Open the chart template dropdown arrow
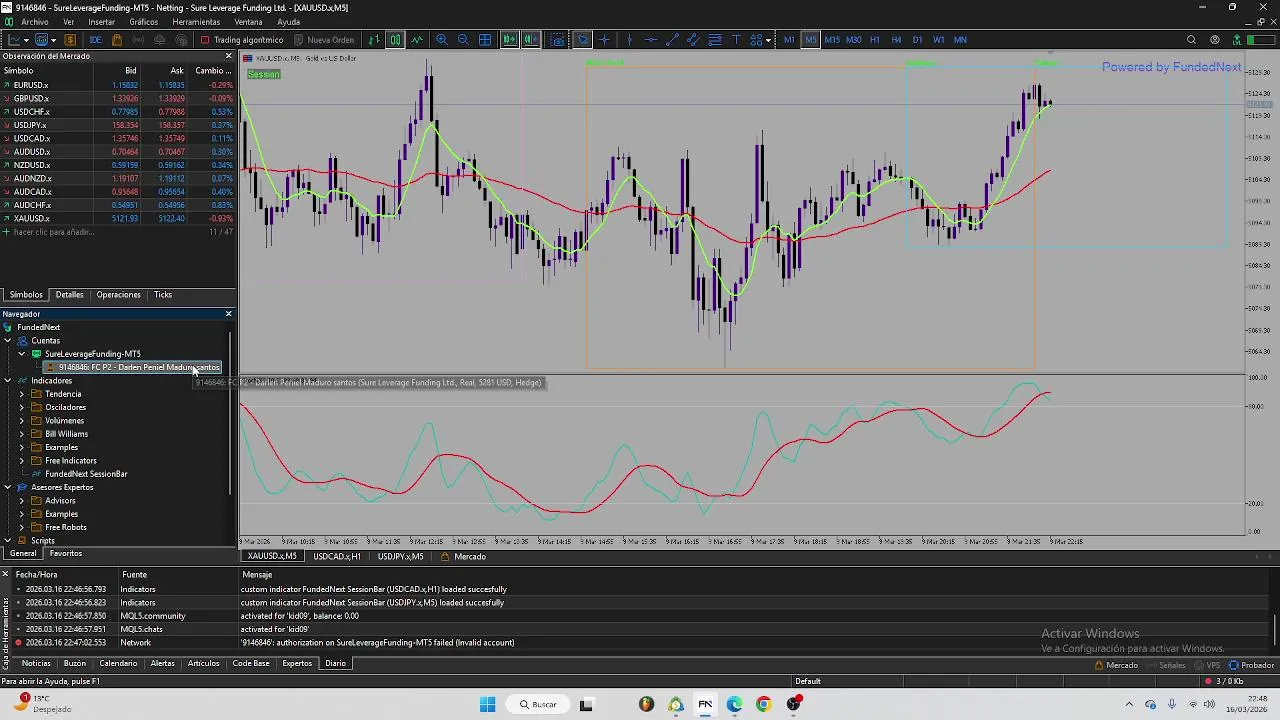Image resolution: width=1280 pixels, height=720 pixels. pyautogui.click(x=53, y=40)
